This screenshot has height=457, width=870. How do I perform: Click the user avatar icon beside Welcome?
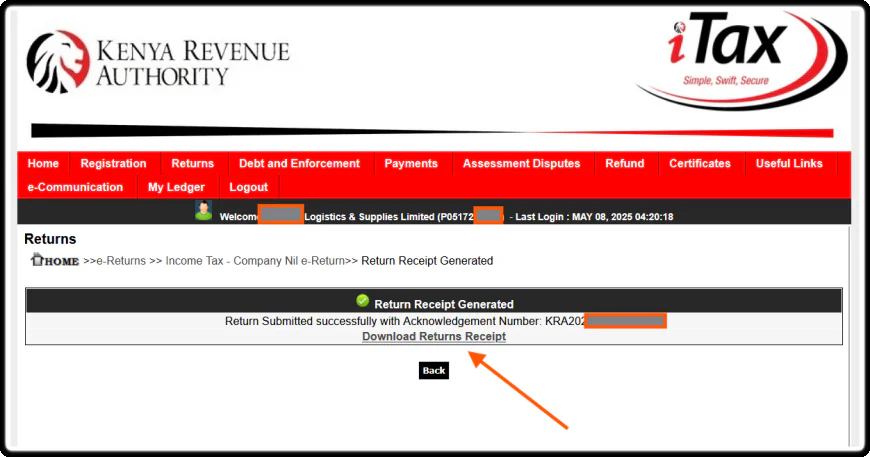(204, 211)
